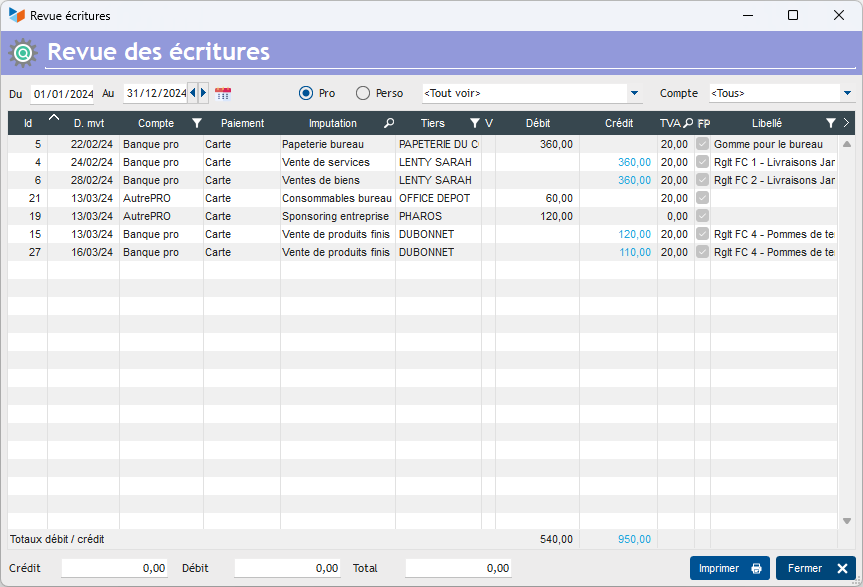Click the gear logo beside Revue des écritures
The height and width of the screenshot is (587, 863).
point(23,53)
